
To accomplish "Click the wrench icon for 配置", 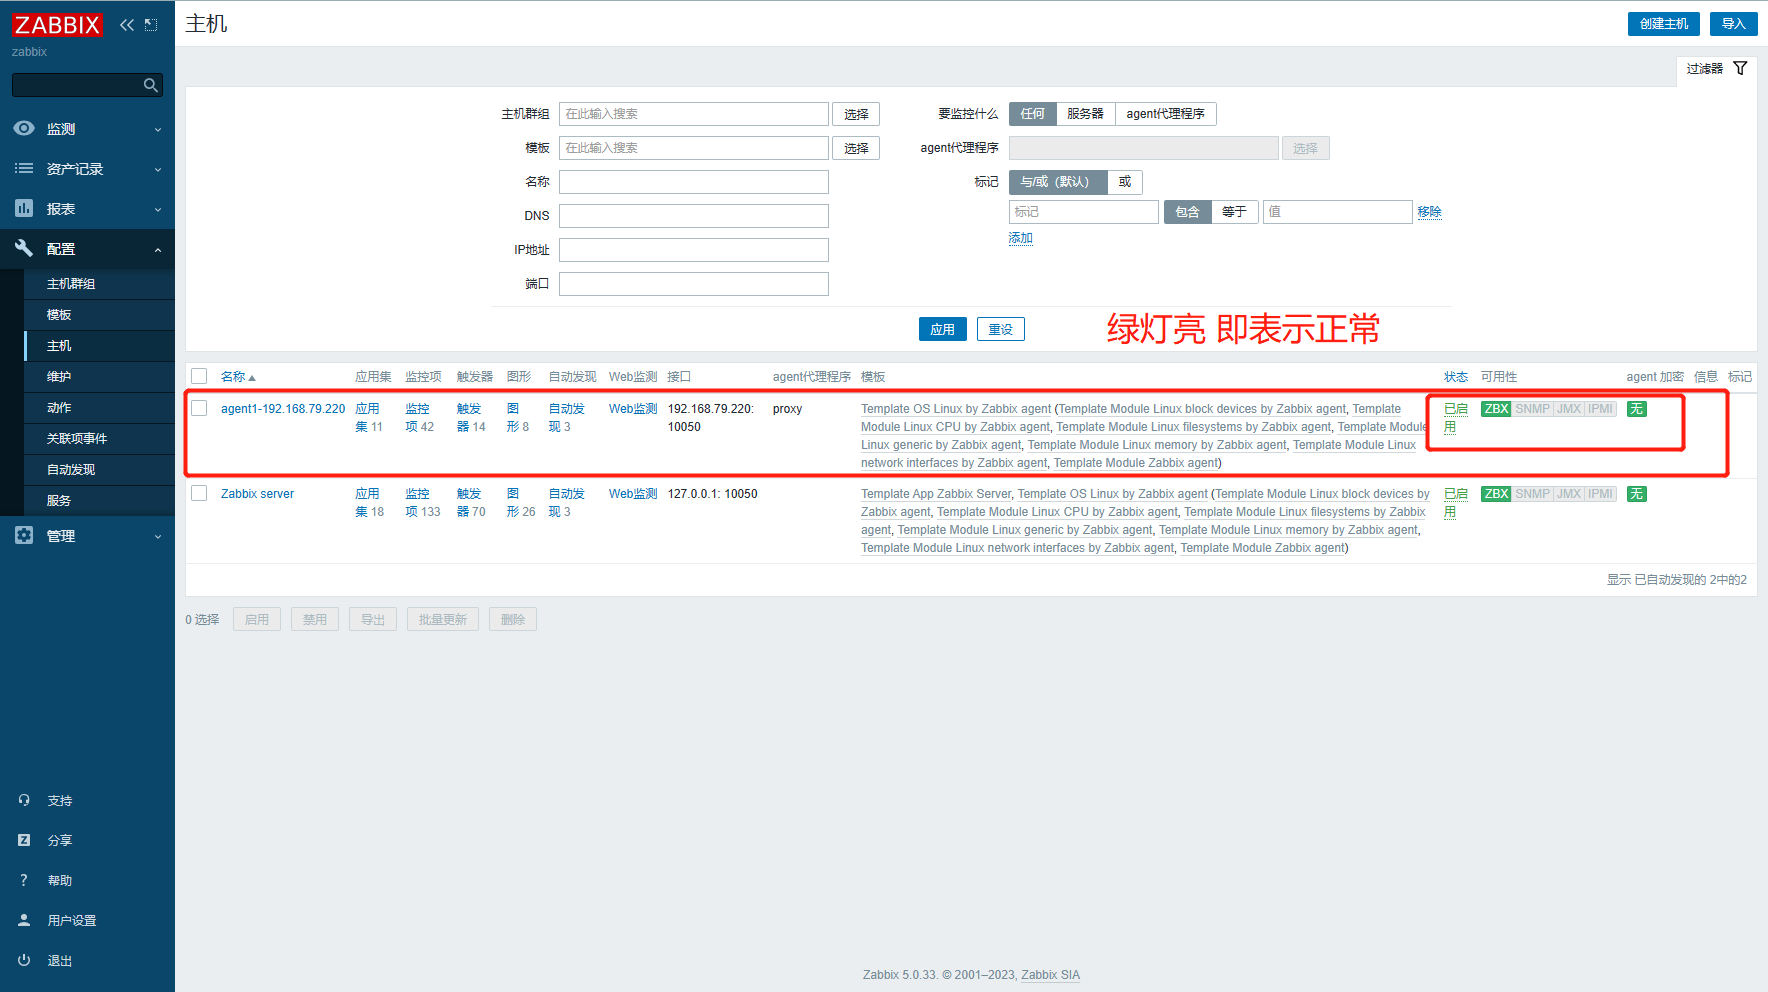I will click(24, 248).
